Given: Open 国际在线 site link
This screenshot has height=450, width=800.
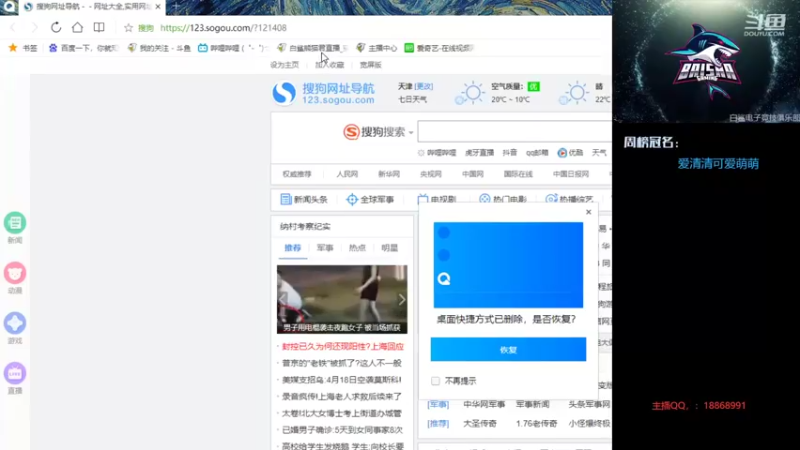Looking at the screenshot, I should pyautogui.click(x=518, y=174).
